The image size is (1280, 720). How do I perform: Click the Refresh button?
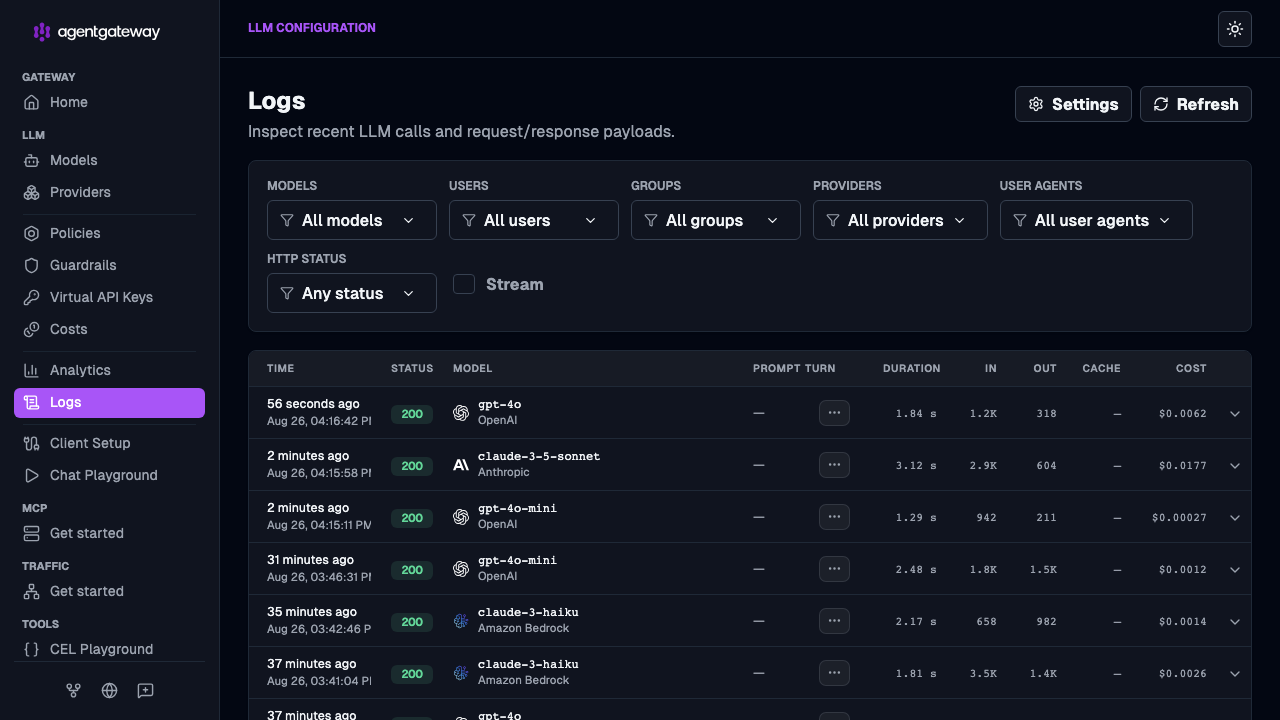pos(1196,104)
